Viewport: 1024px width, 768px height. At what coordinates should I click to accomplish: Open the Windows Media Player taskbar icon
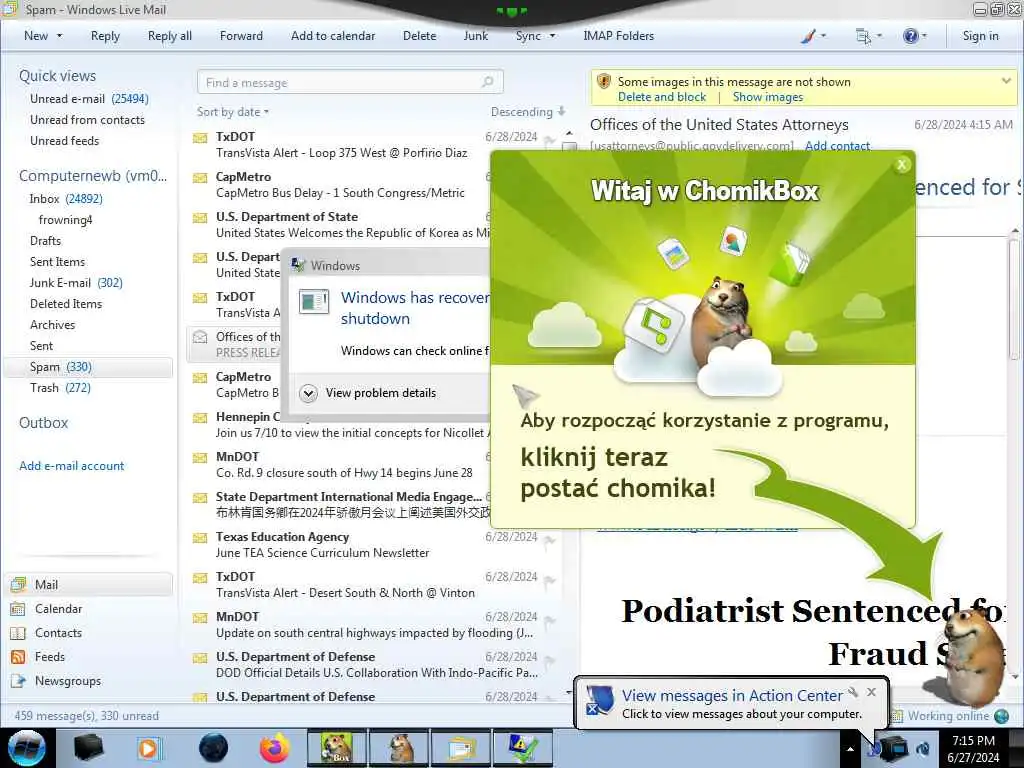tap(150, 748)
